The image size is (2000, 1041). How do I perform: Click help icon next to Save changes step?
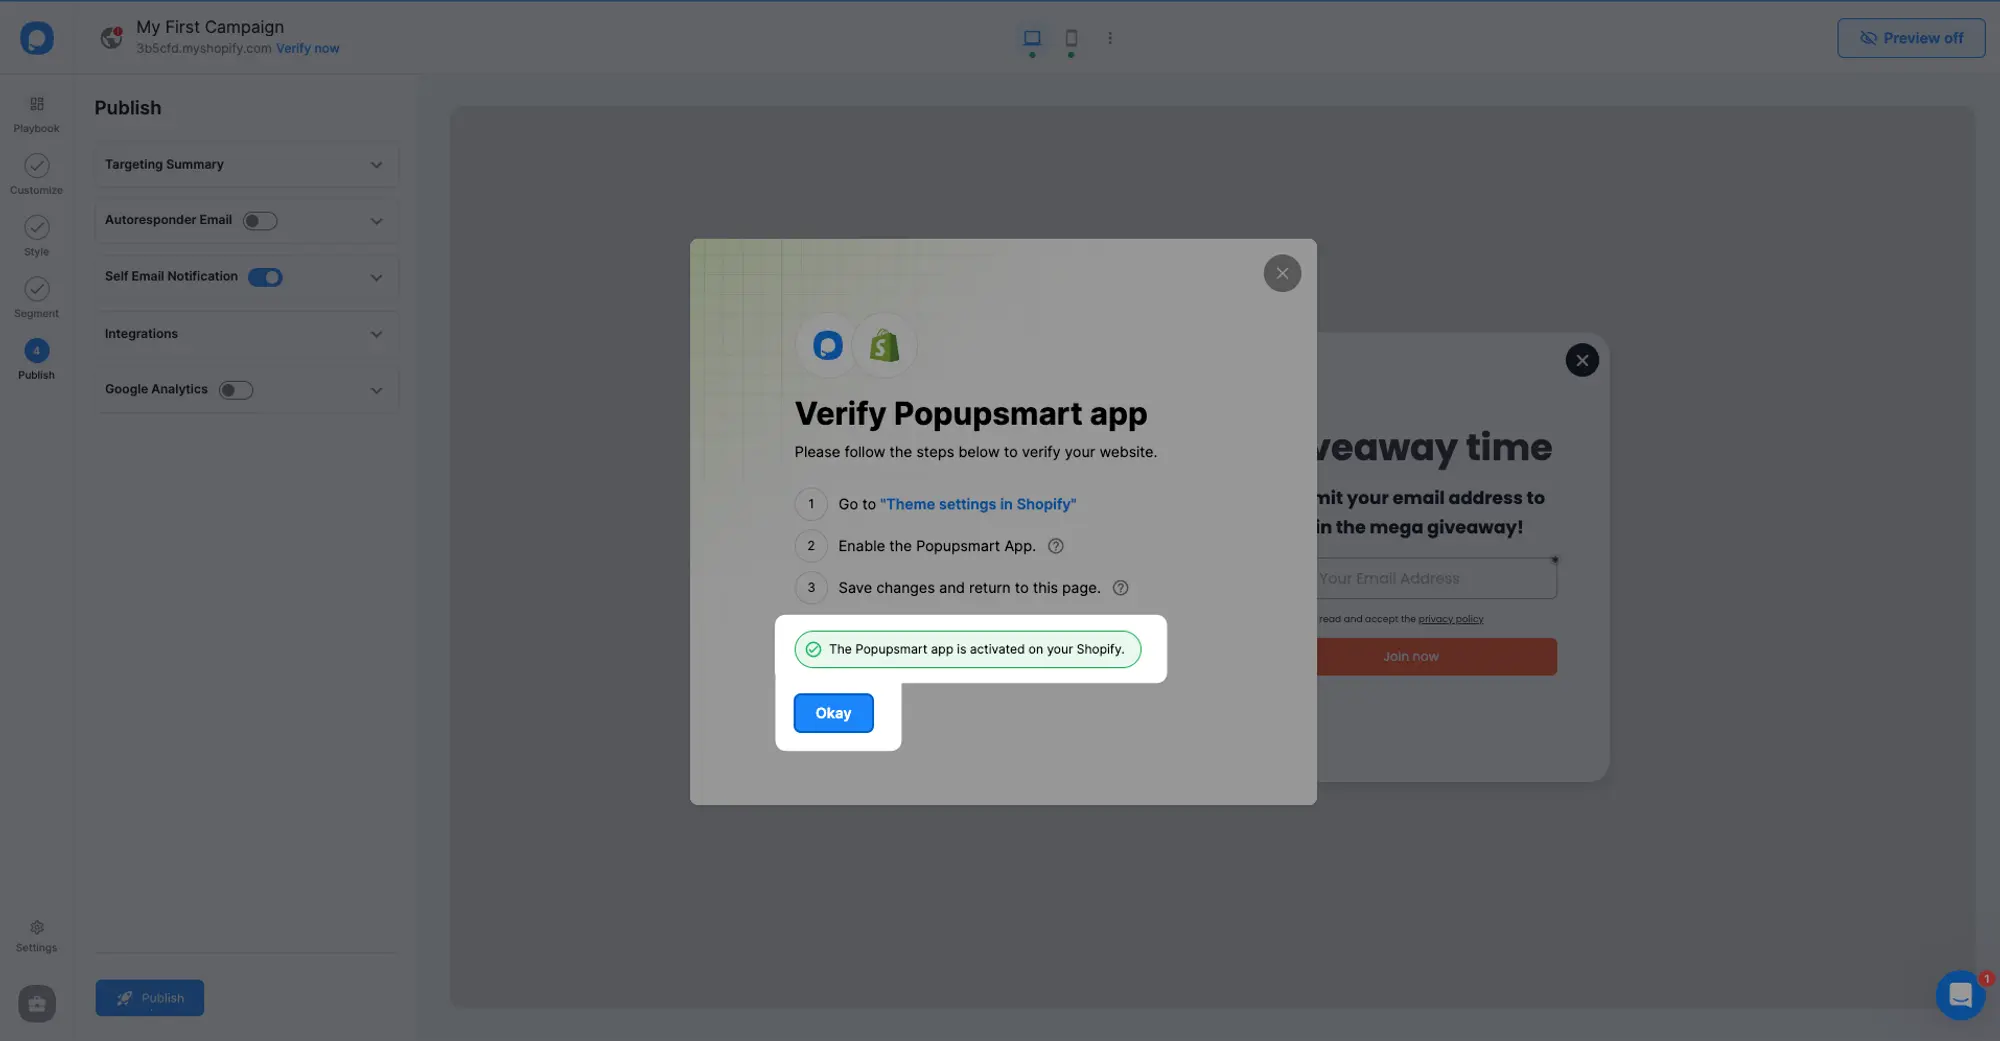(1120, 588)
